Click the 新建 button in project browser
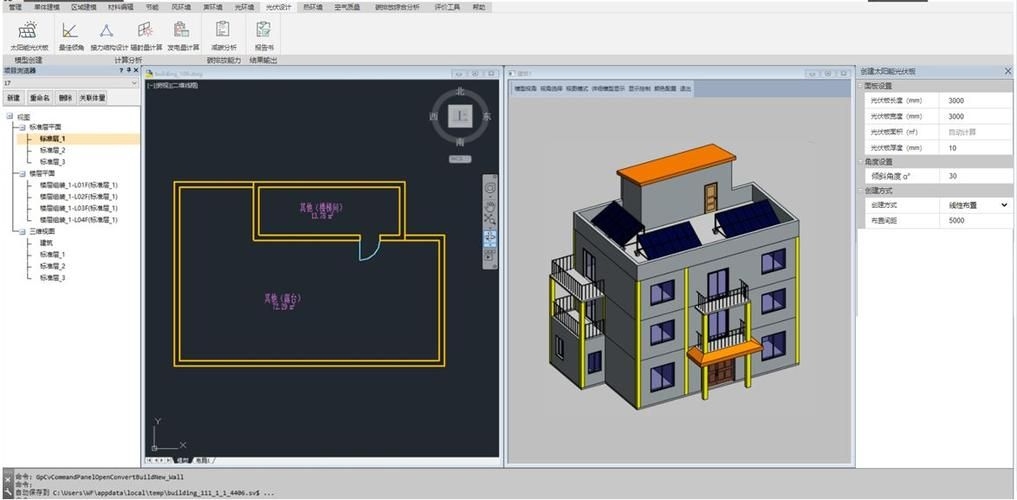This screenshot has height=500, width=1017. [x=13, y=98]
